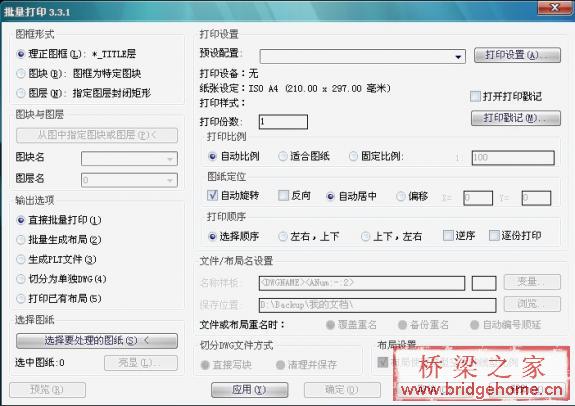
Task: Enable the 反向 checkbox
Action: 283,195
